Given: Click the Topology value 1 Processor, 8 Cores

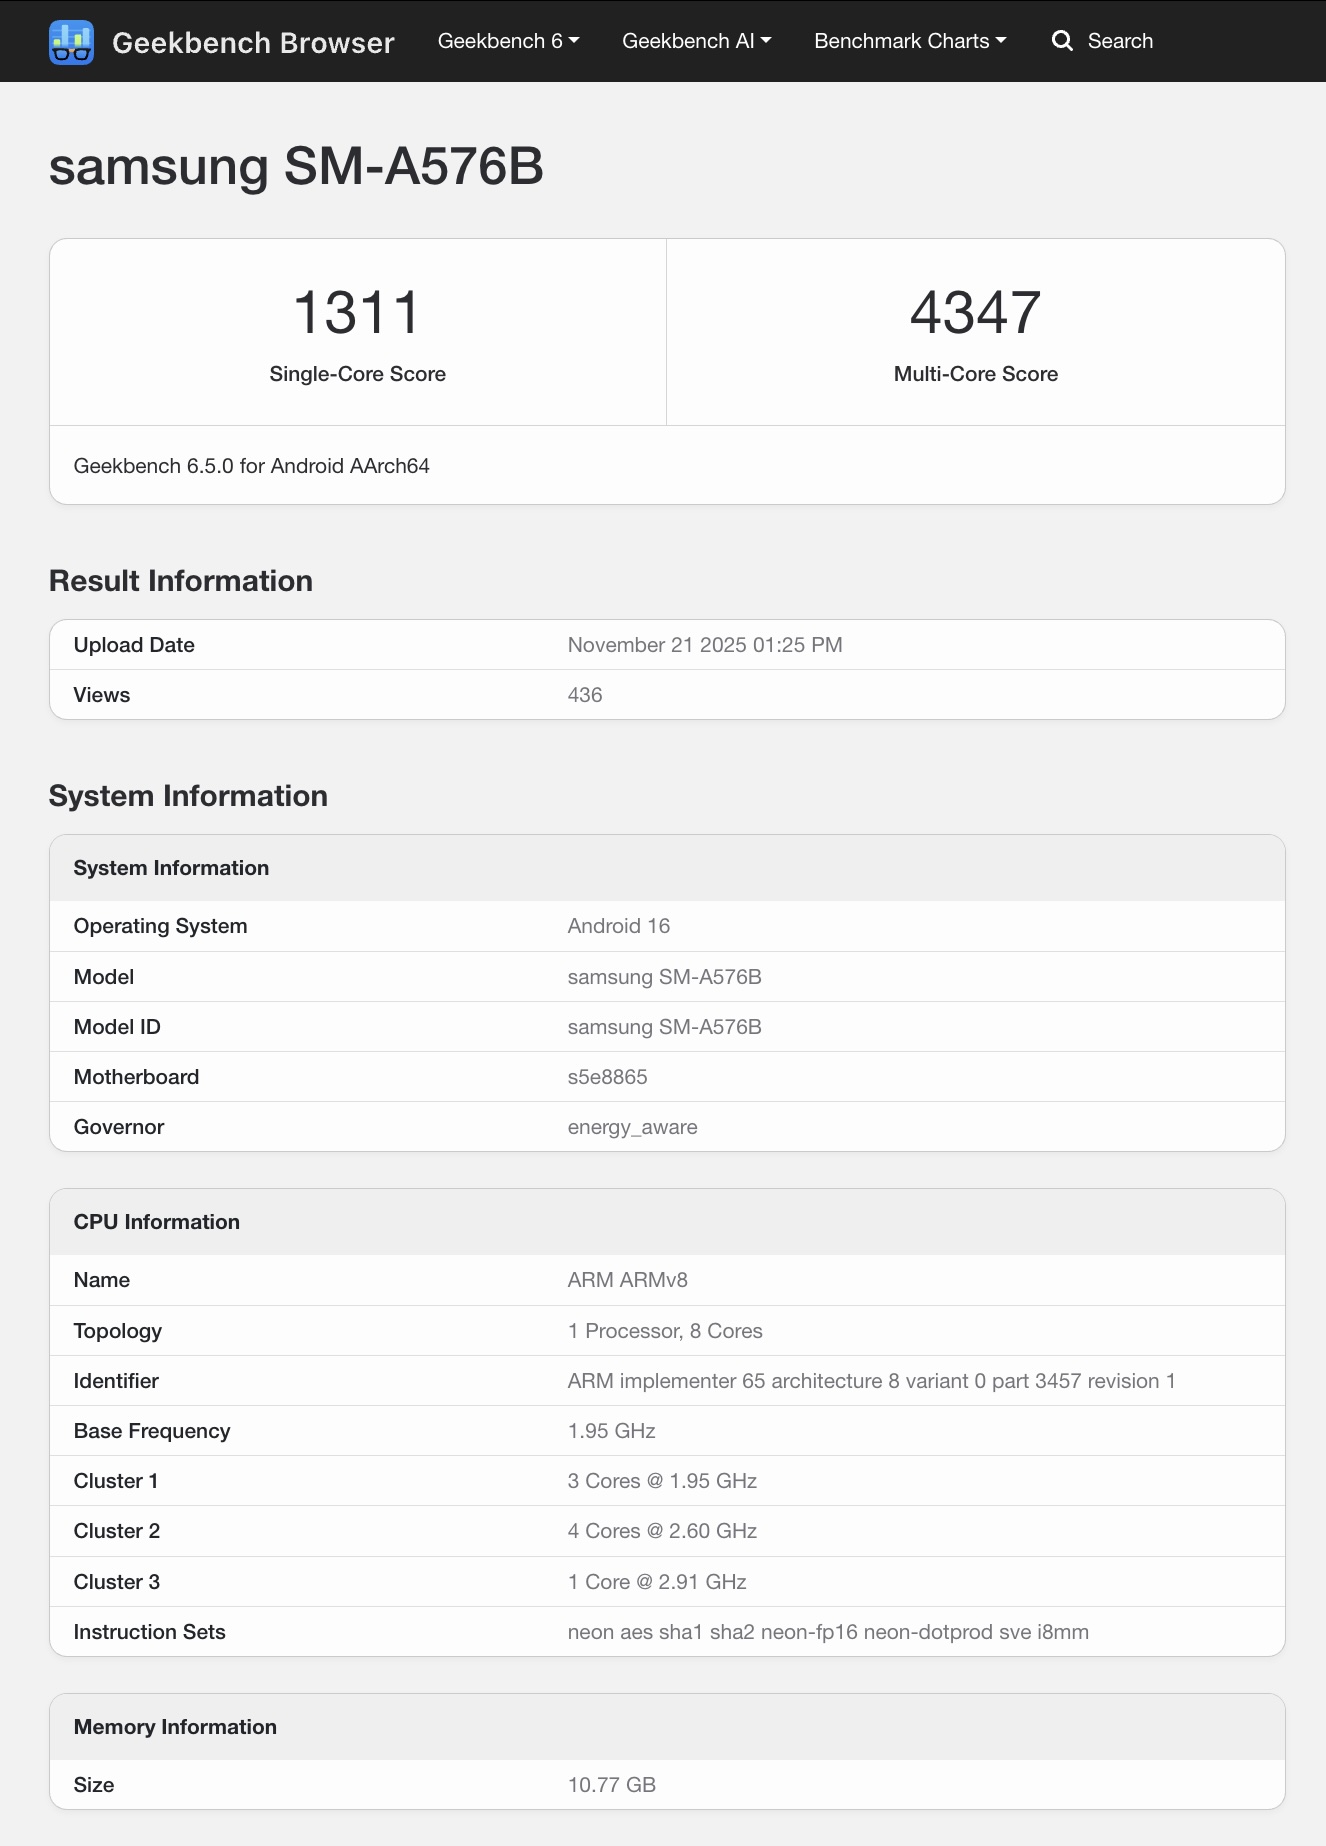Looking at the screenshot, I should (665, 1331).
